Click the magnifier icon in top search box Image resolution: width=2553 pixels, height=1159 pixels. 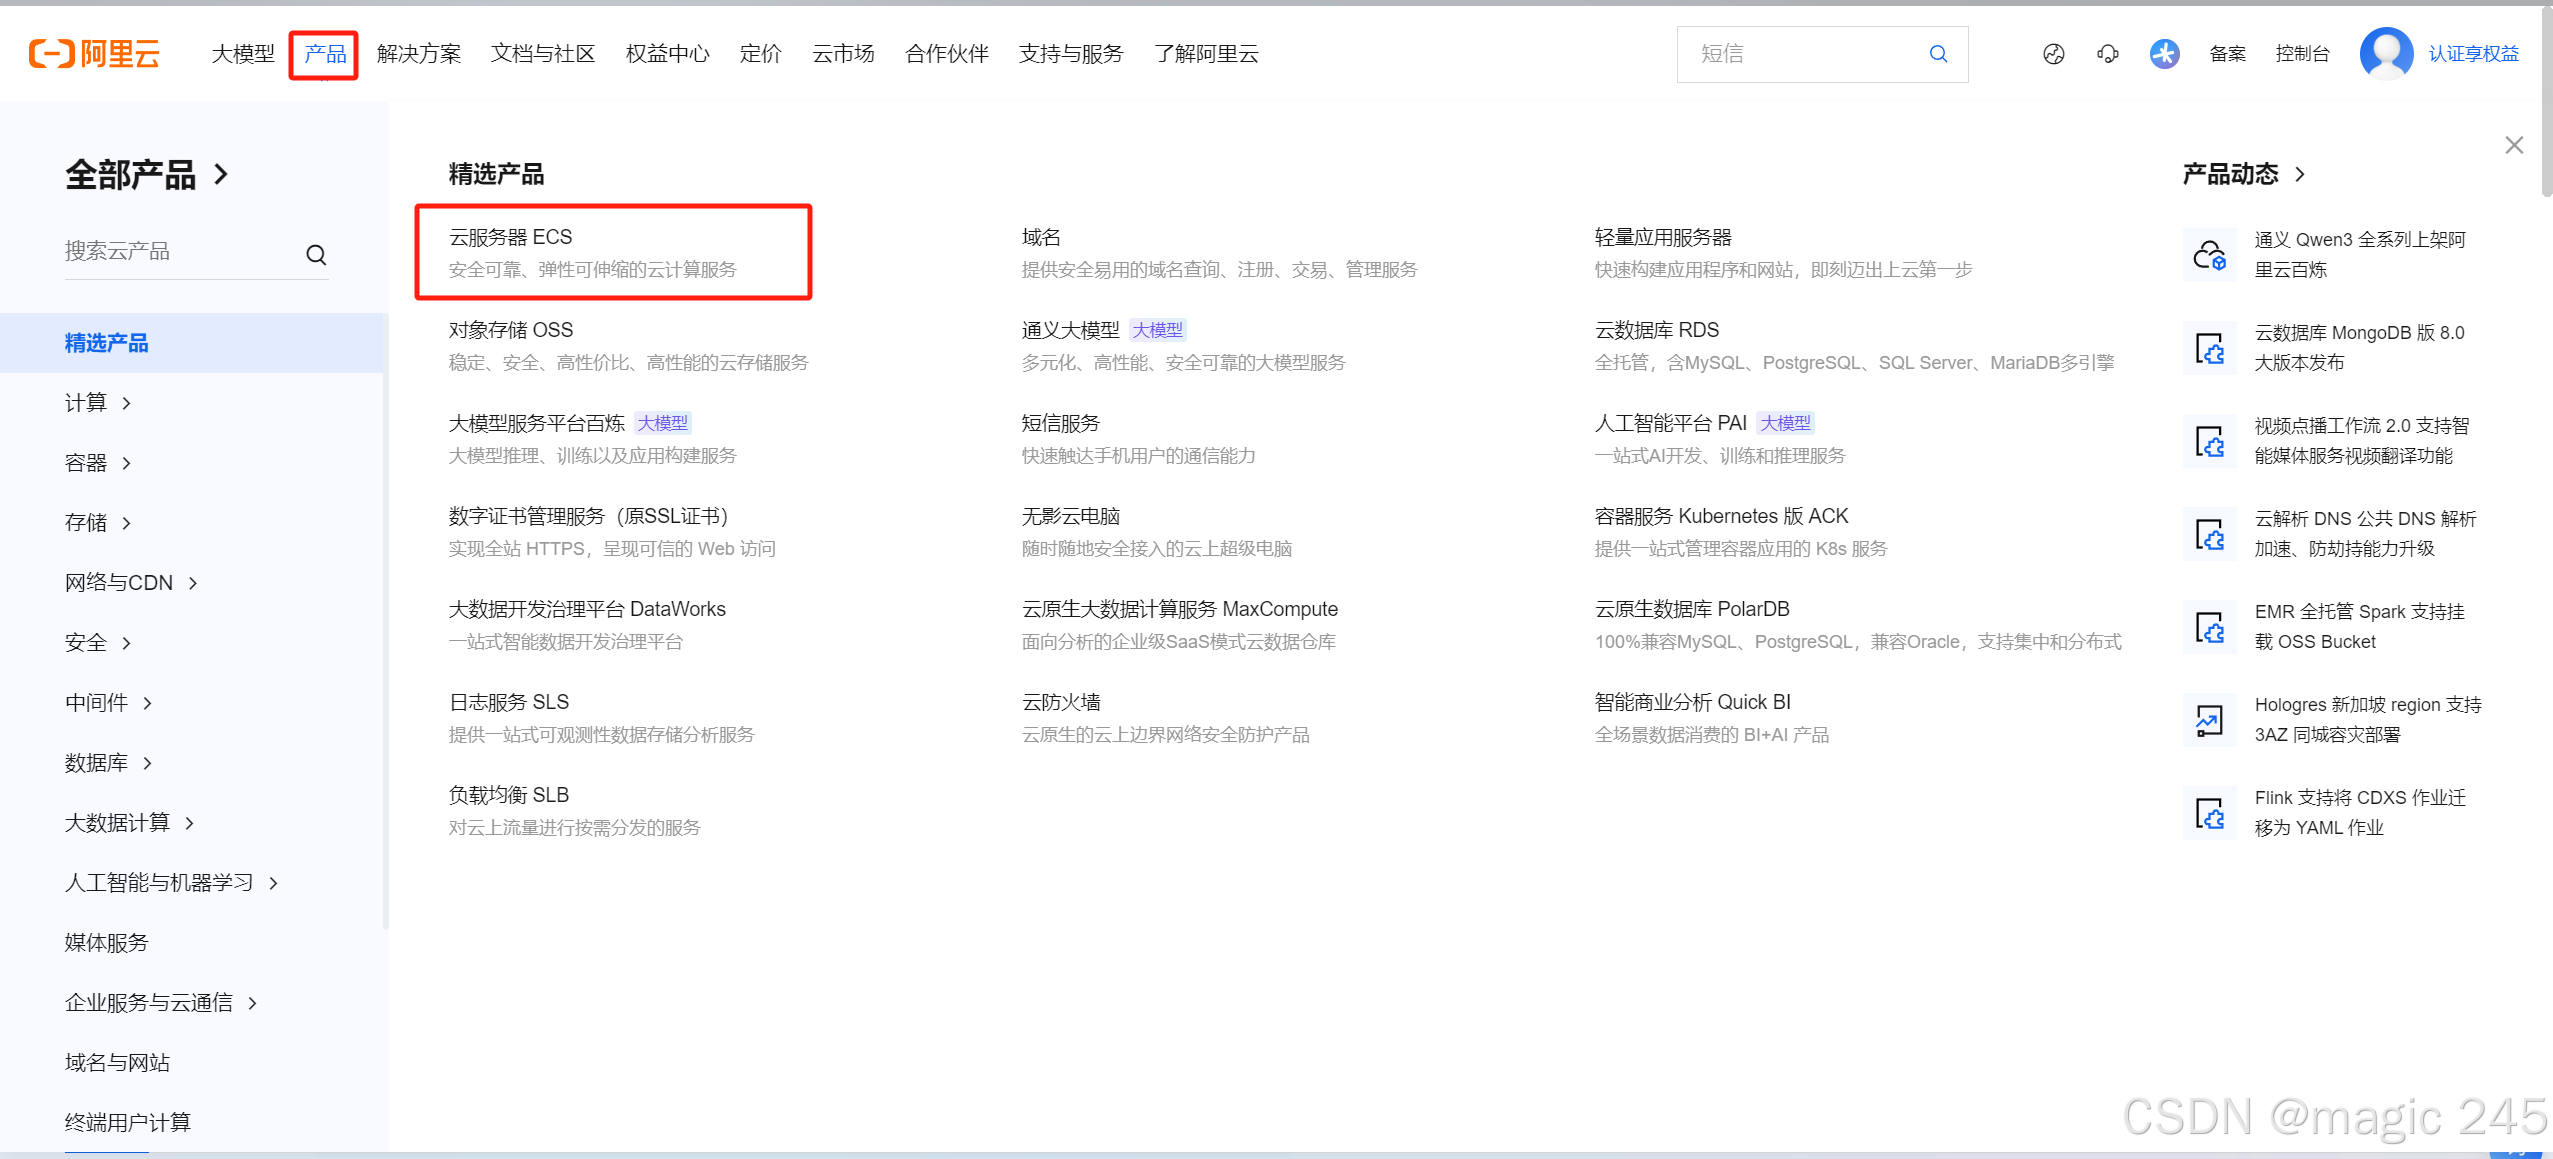tap(1937, 54)
